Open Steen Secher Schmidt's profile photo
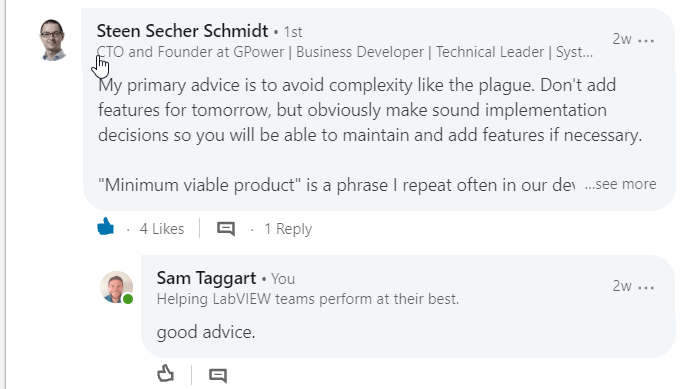695x389 pixels. pos(52,39)
